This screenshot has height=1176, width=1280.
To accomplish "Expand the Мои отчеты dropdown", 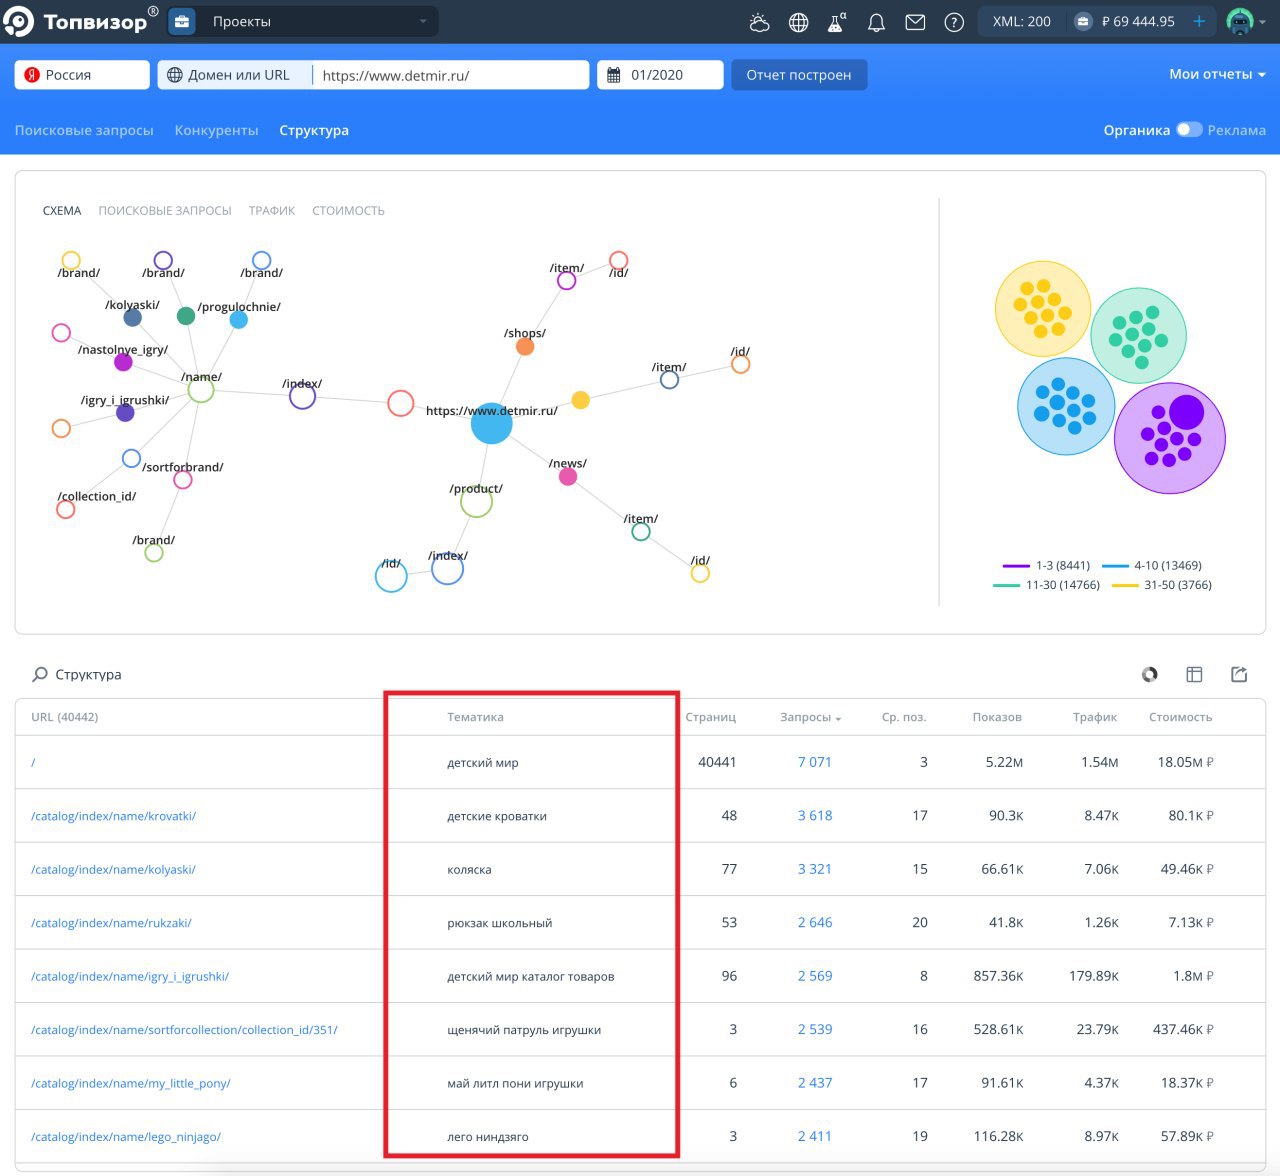I will pyautogui.click(x=1217, y=74).
